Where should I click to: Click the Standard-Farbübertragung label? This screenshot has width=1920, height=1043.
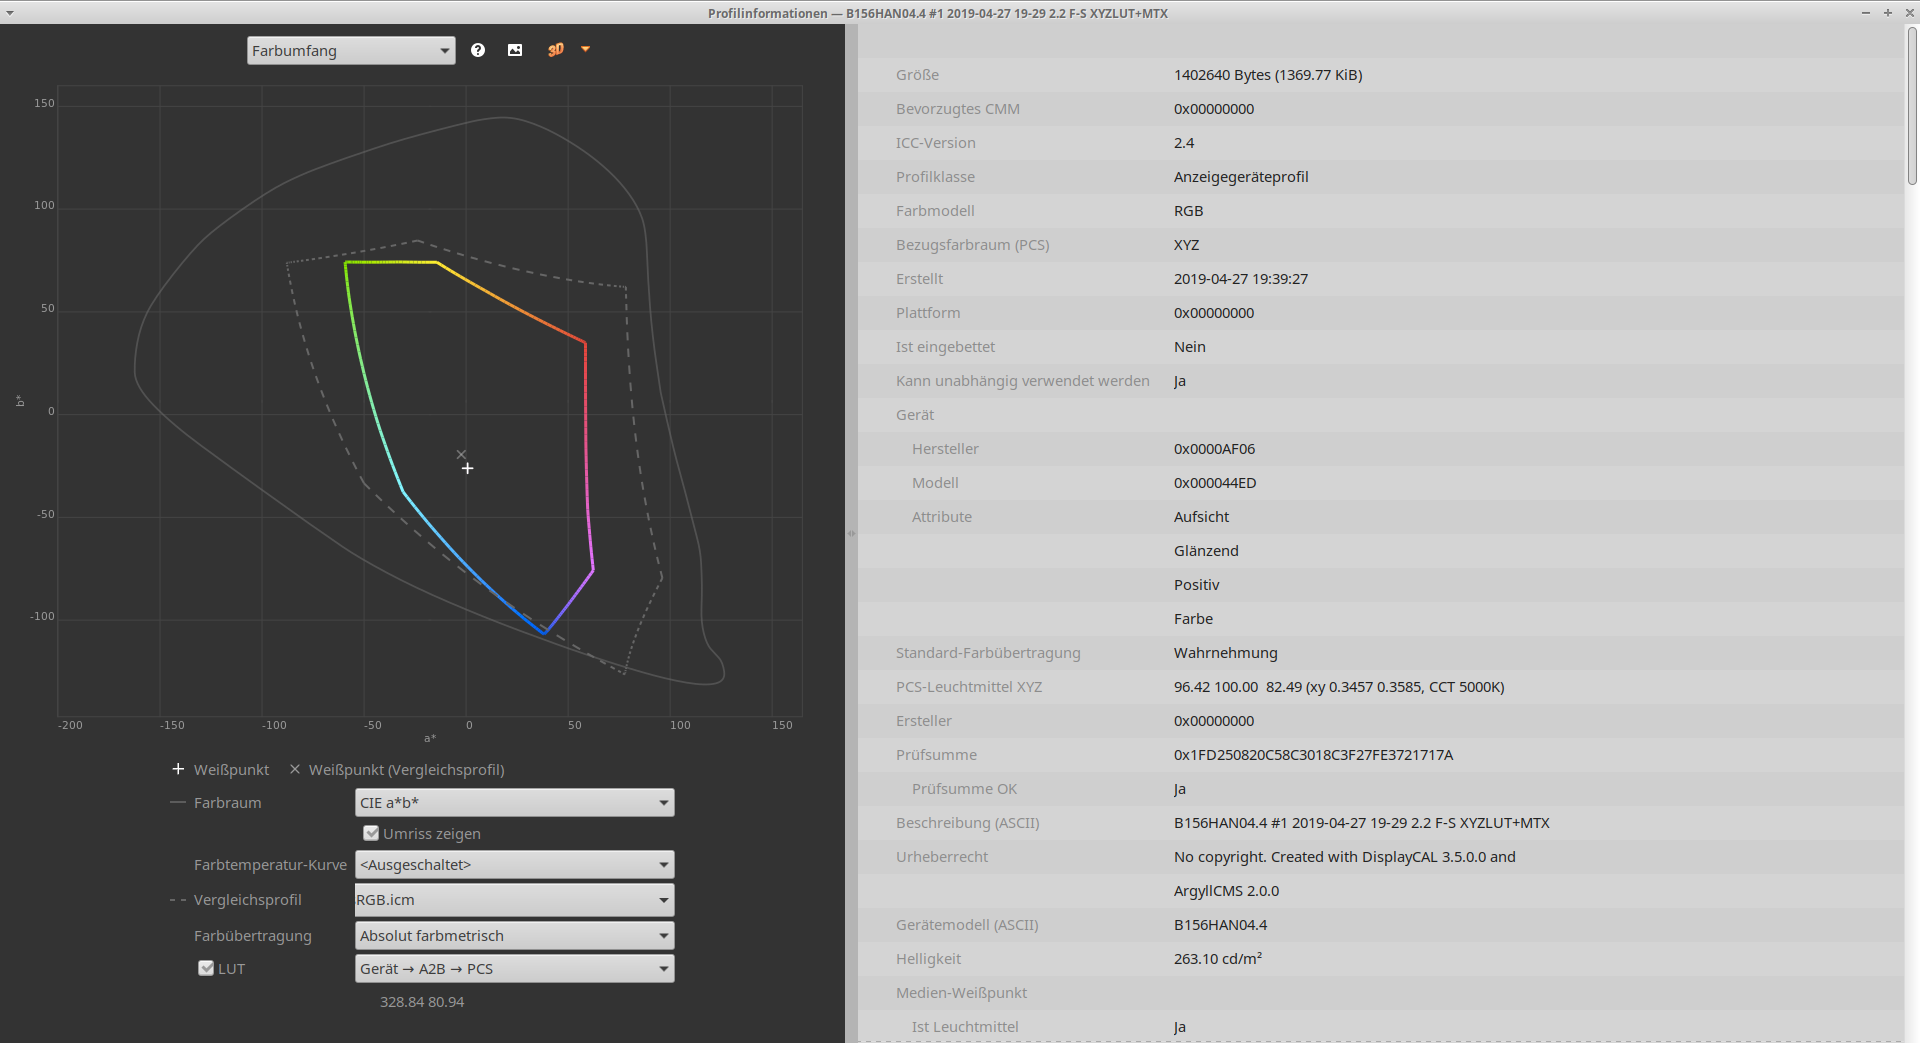click(x=988, y=653)
